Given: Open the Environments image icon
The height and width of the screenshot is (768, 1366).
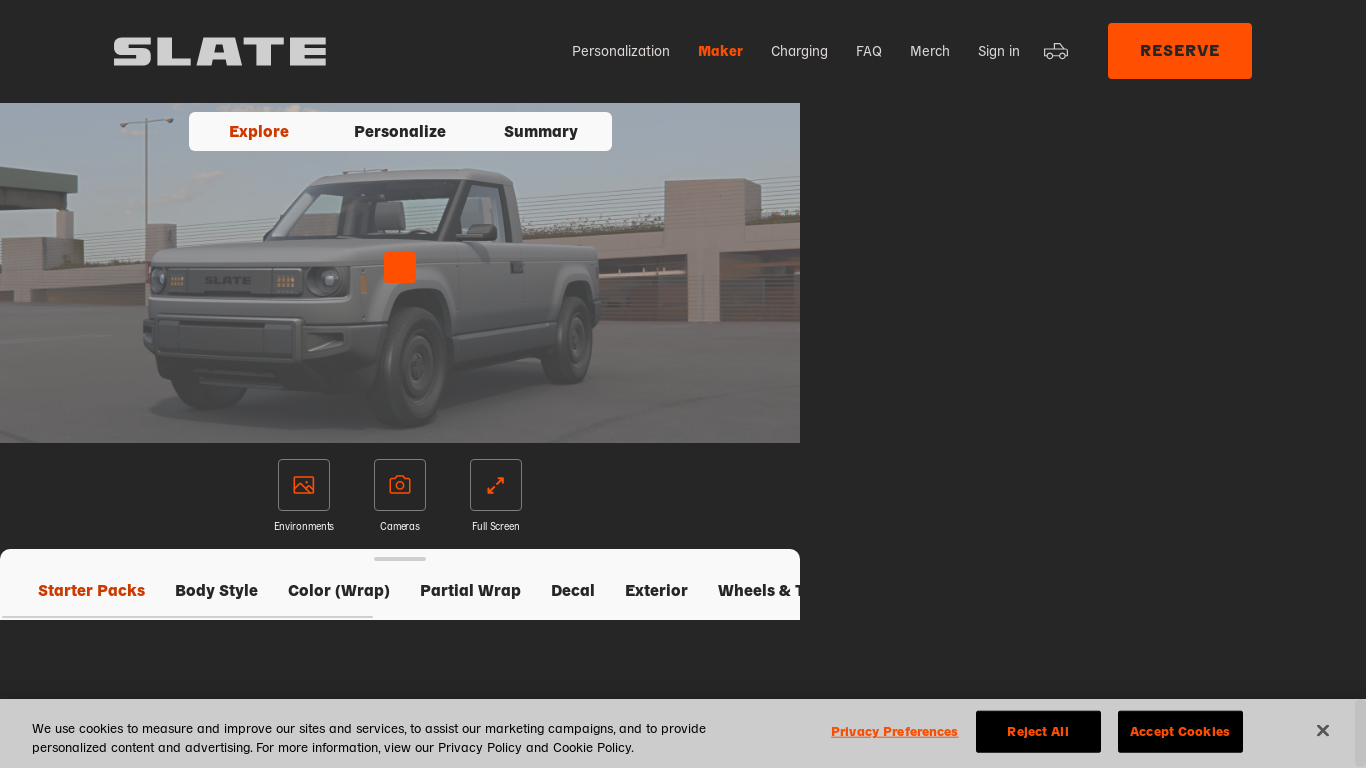Looking at the screenshot, I should coord(304,485).
